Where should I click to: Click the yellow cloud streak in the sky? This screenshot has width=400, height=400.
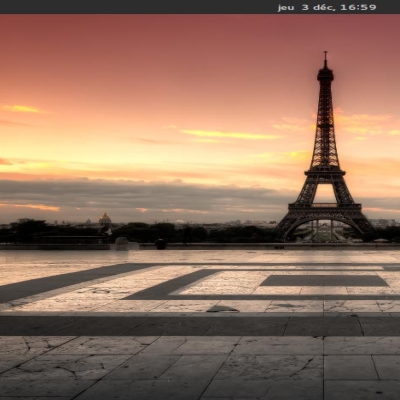click(230, 134)
